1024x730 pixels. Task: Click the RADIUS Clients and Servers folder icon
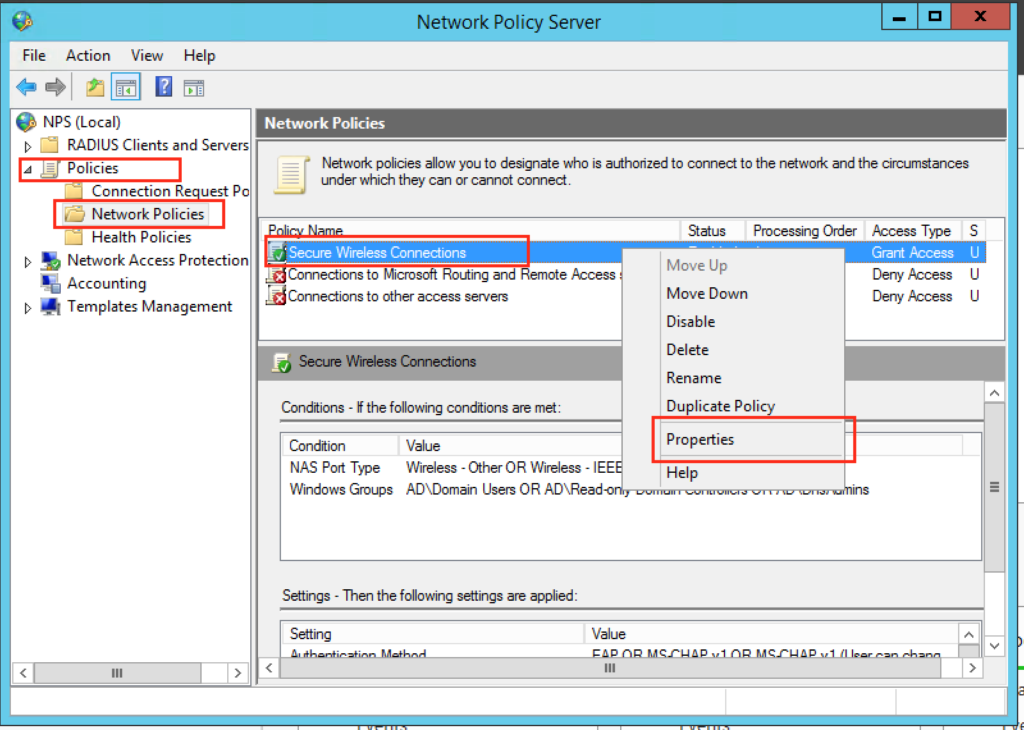pos(47,144)
